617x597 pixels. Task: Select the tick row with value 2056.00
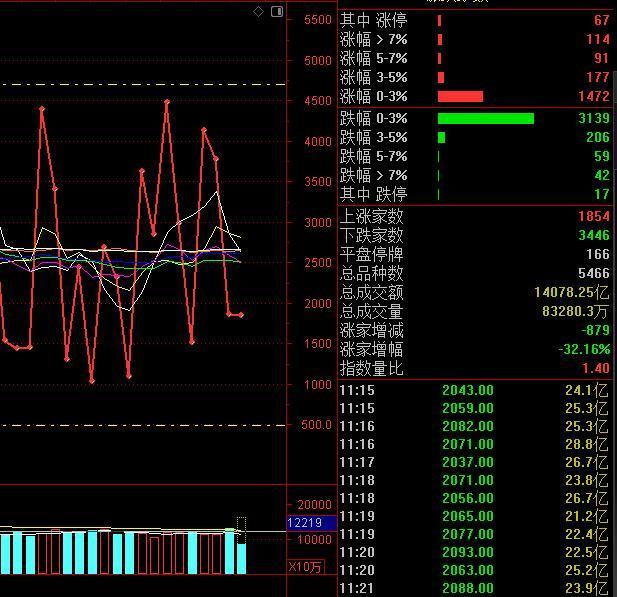click(474, 498)
